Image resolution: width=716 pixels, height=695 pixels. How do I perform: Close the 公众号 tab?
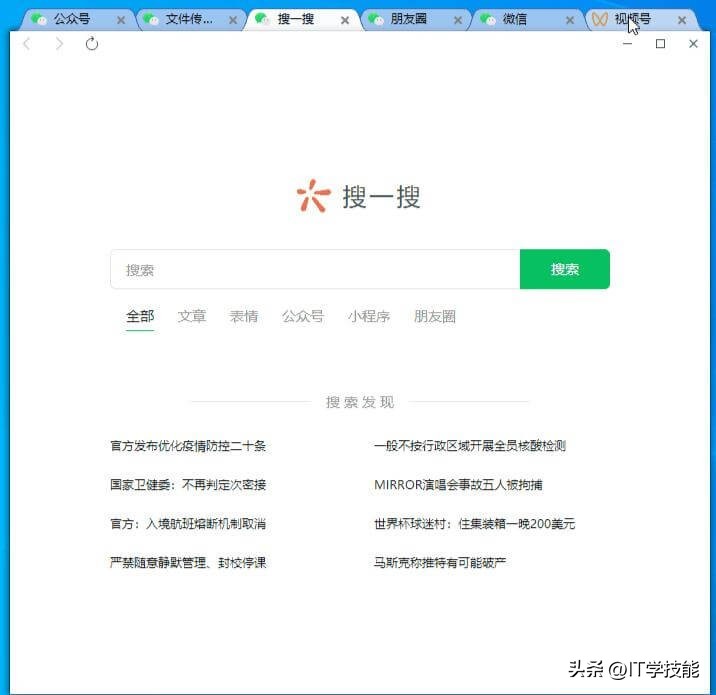[121, 20]
